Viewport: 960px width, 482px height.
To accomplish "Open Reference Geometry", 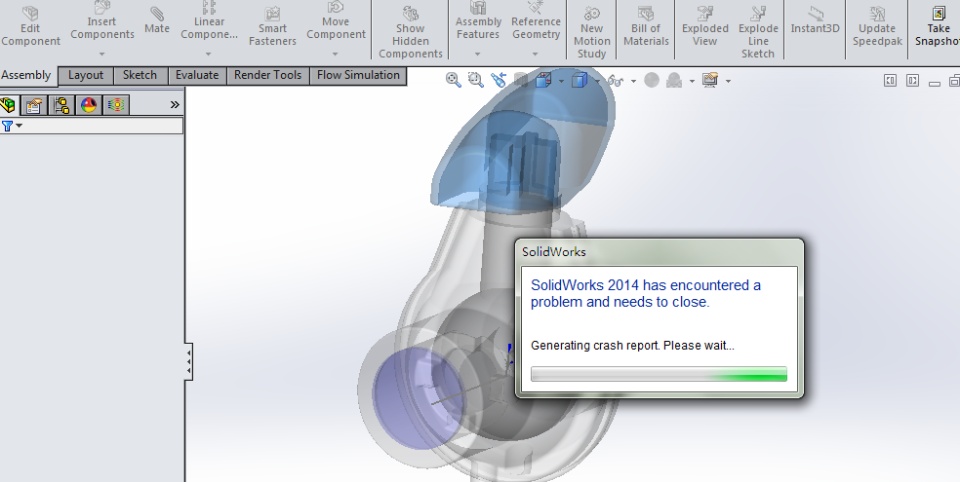I will (x=536, y=22).
